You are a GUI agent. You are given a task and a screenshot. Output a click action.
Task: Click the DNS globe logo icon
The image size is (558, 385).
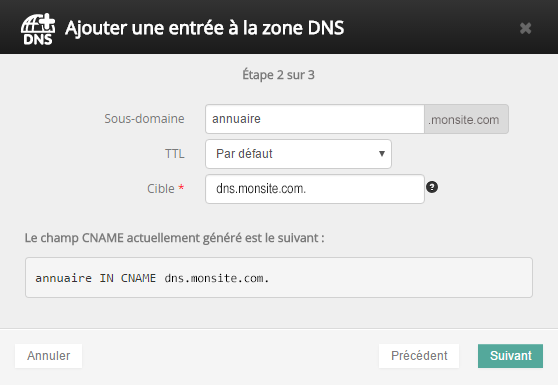coord(38,29)
